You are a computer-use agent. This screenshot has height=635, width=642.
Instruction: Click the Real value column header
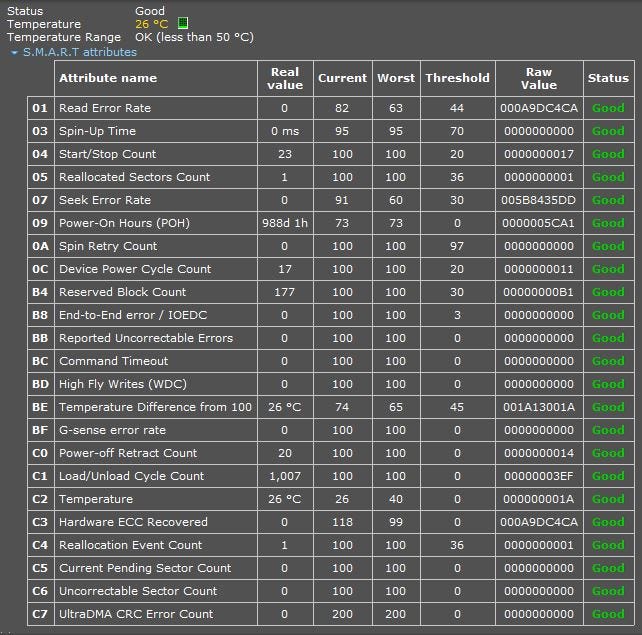point(284,78)
